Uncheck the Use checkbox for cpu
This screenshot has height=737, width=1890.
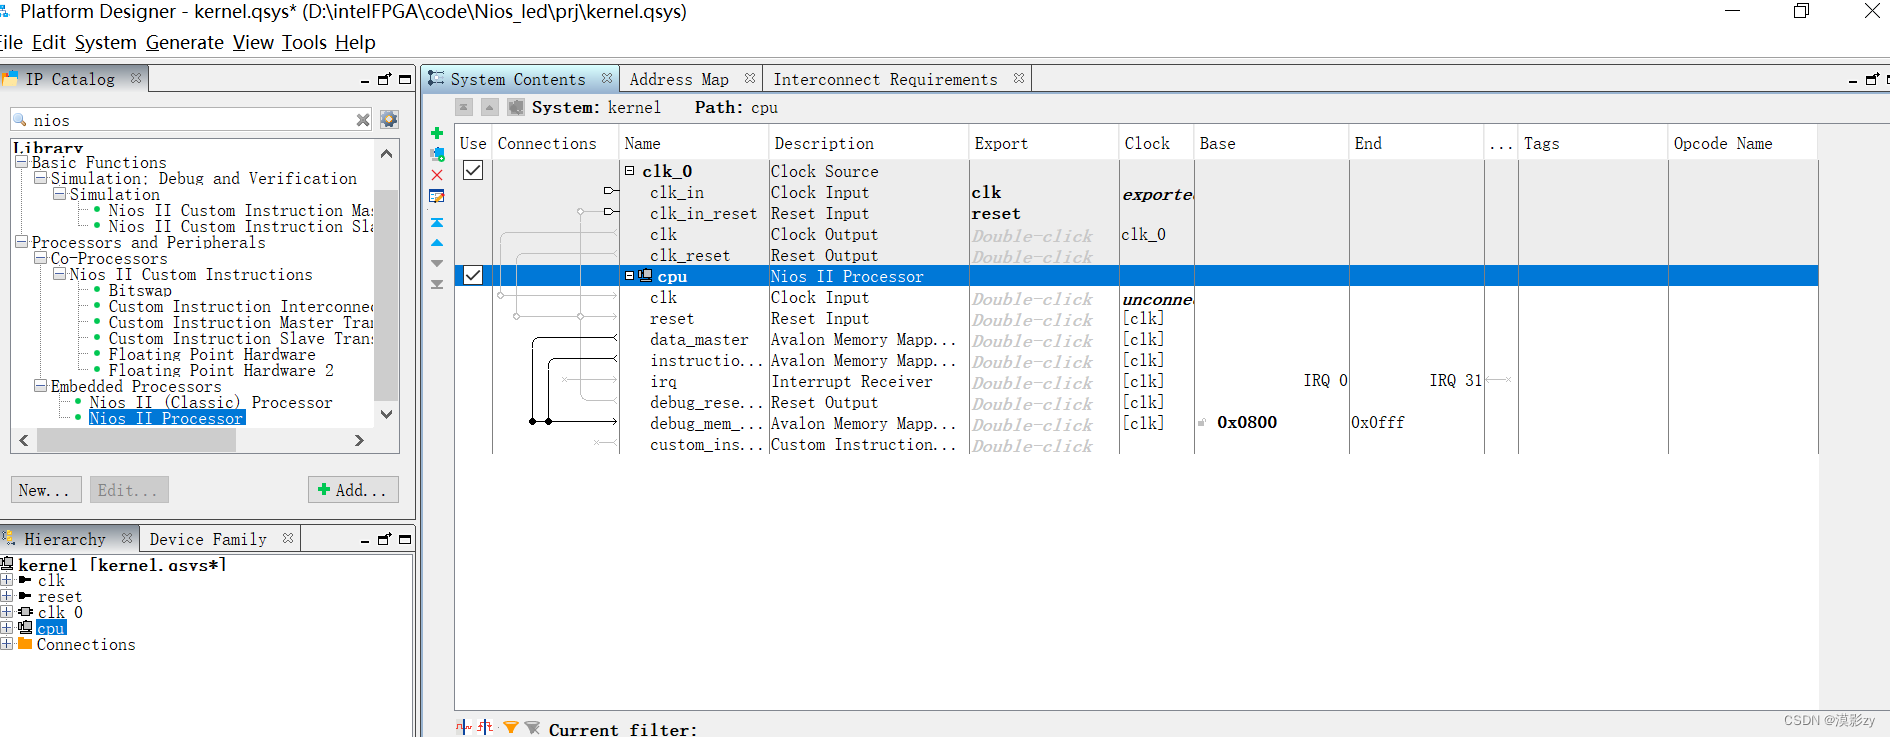[473, 275]
